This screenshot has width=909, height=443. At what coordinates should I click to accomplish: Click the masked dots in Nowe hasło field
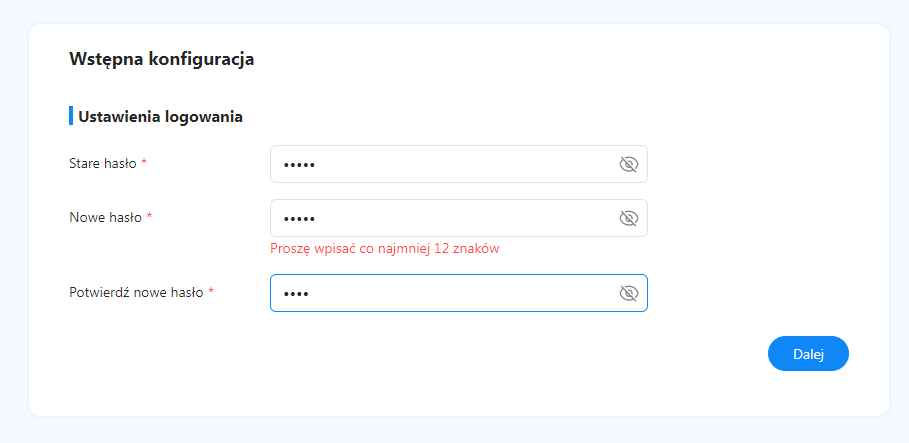[299, 219]
